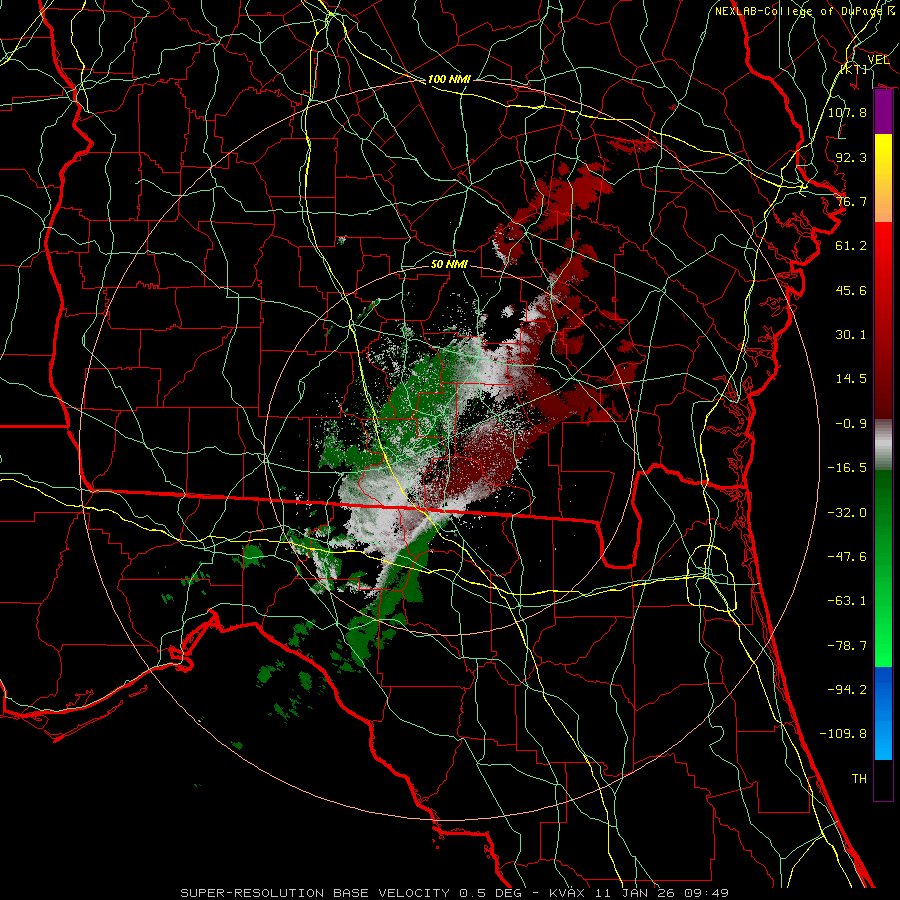Click the 61.2 legend value
Viewport: 900px width, 900px height.
point(851,245)
